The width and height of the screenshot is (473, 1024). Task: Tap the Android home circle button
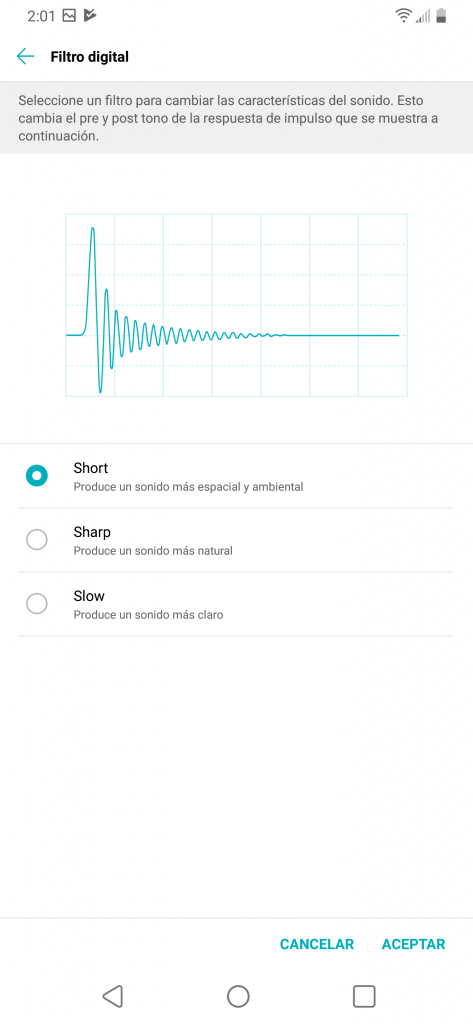tap(238, 996)
